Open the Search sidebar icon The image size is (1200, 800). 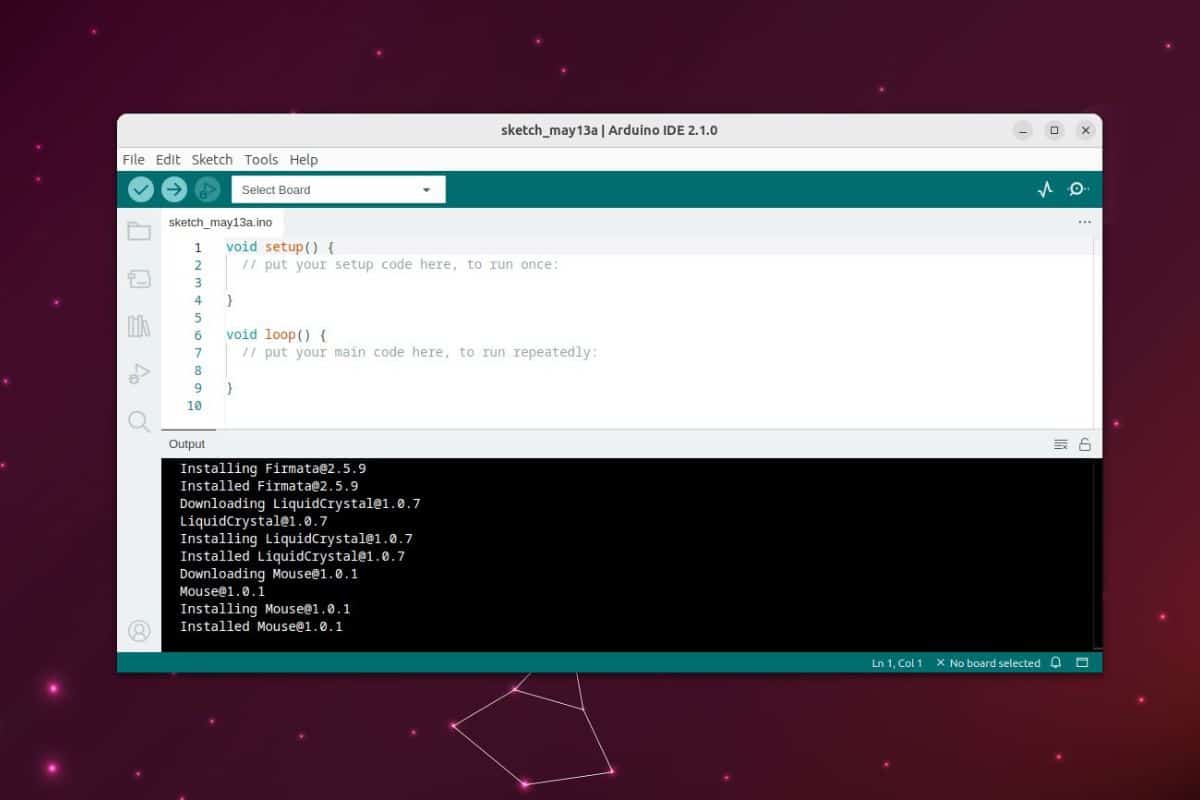tap(139, 421)
